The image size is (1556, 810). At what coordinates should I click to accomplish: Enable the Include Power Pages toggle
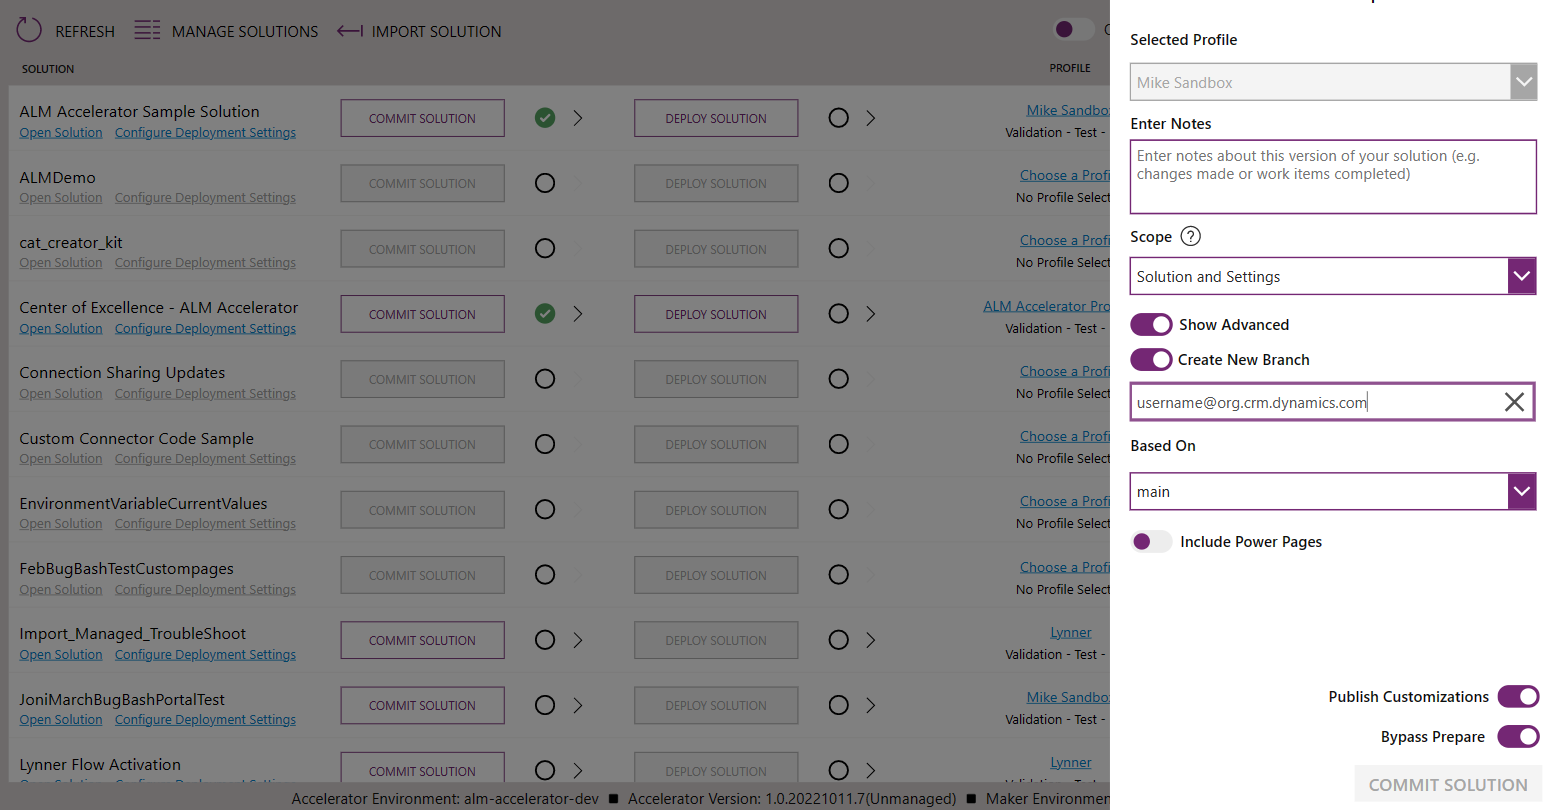pos(1151,541)
